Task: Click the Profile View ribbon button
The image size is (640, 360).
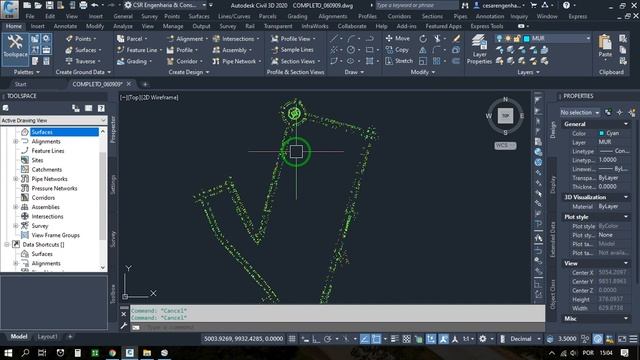Action: (x=292, y=38)
